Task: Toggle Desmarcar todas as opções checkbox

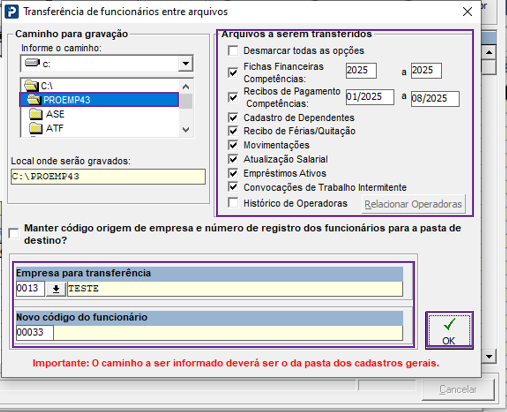Action: (233, 51)
